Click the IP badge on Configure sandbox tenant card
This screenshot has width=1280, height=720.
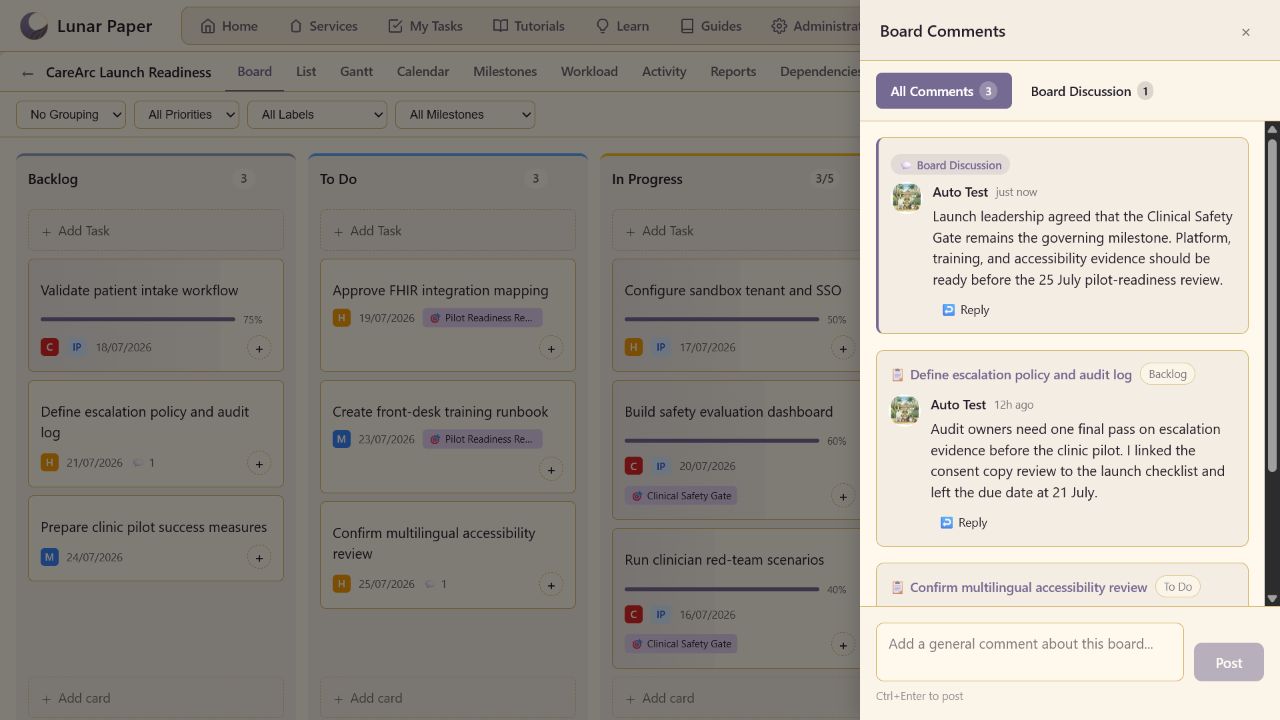click(661, 347)
